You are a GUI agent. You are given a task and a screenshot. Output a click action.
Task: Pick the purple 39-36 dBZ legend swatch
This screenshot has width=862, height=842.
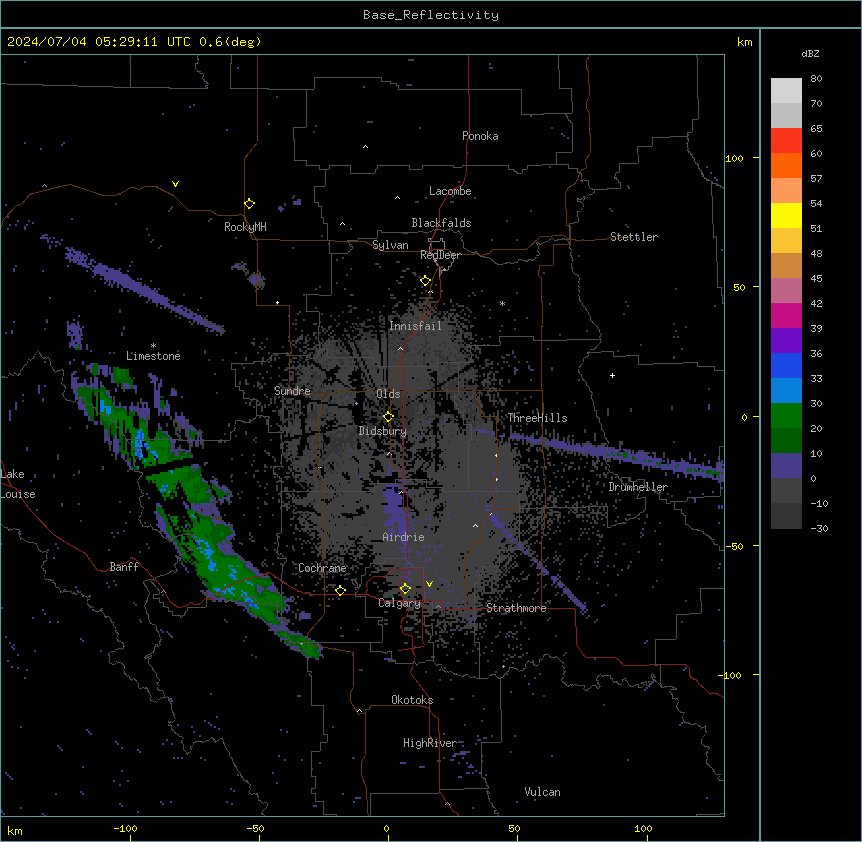tap(786, 341)
